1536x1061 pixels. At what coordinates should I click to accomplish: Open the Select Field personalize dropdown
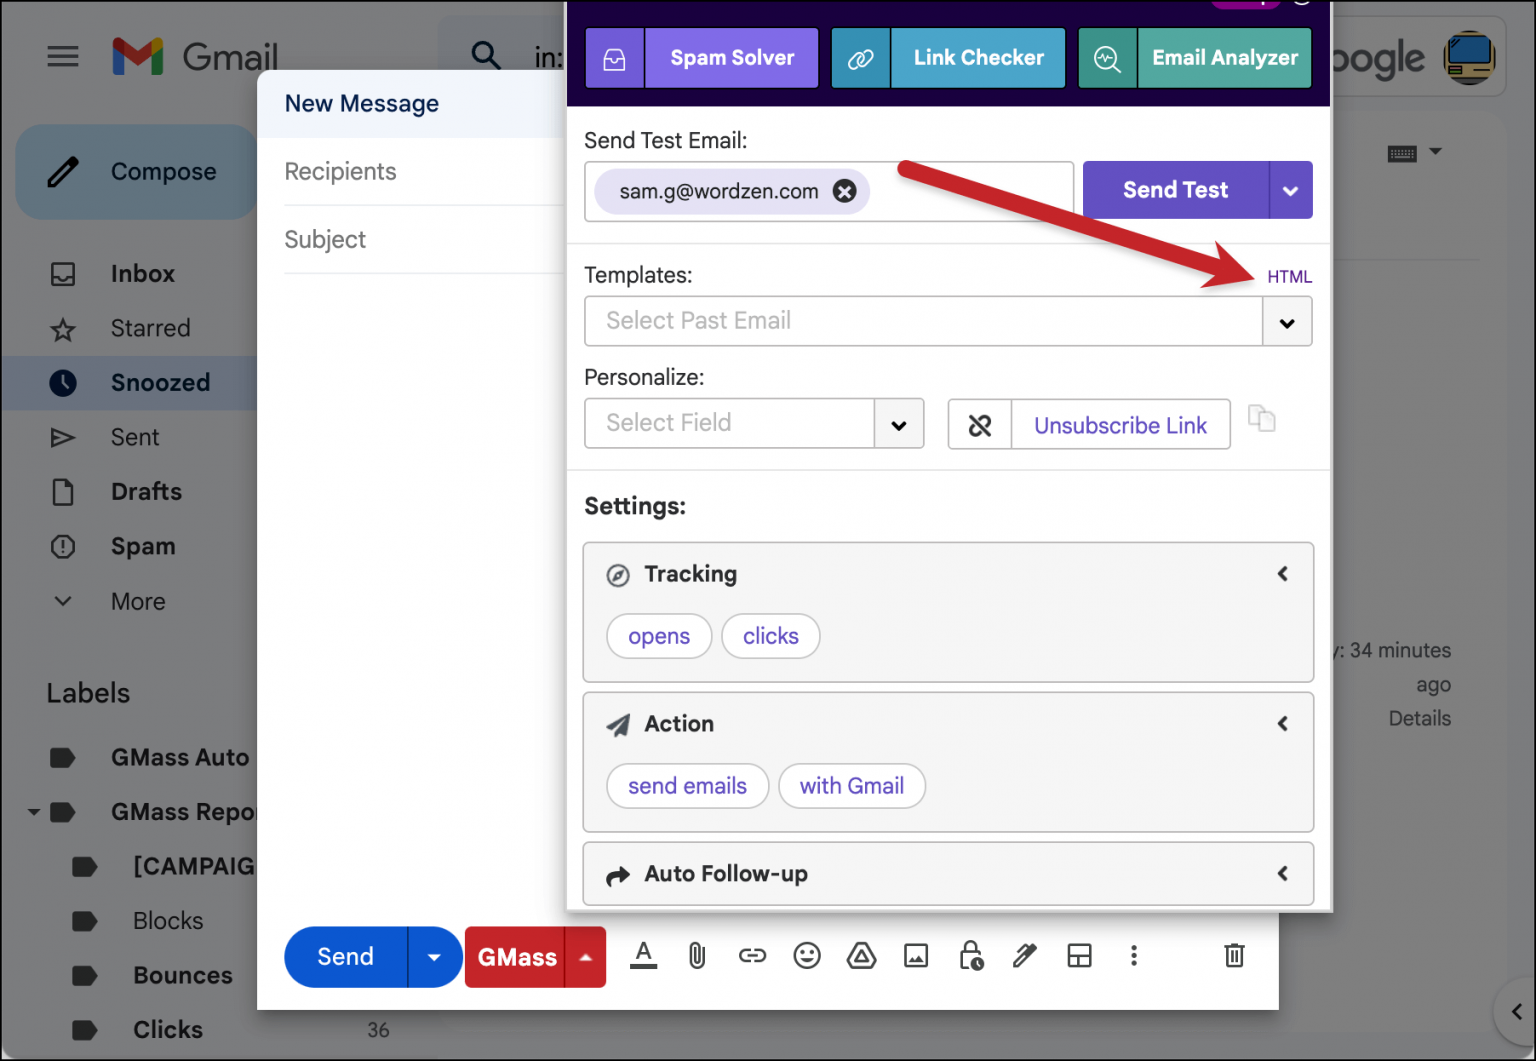click(x=898, y=423)
